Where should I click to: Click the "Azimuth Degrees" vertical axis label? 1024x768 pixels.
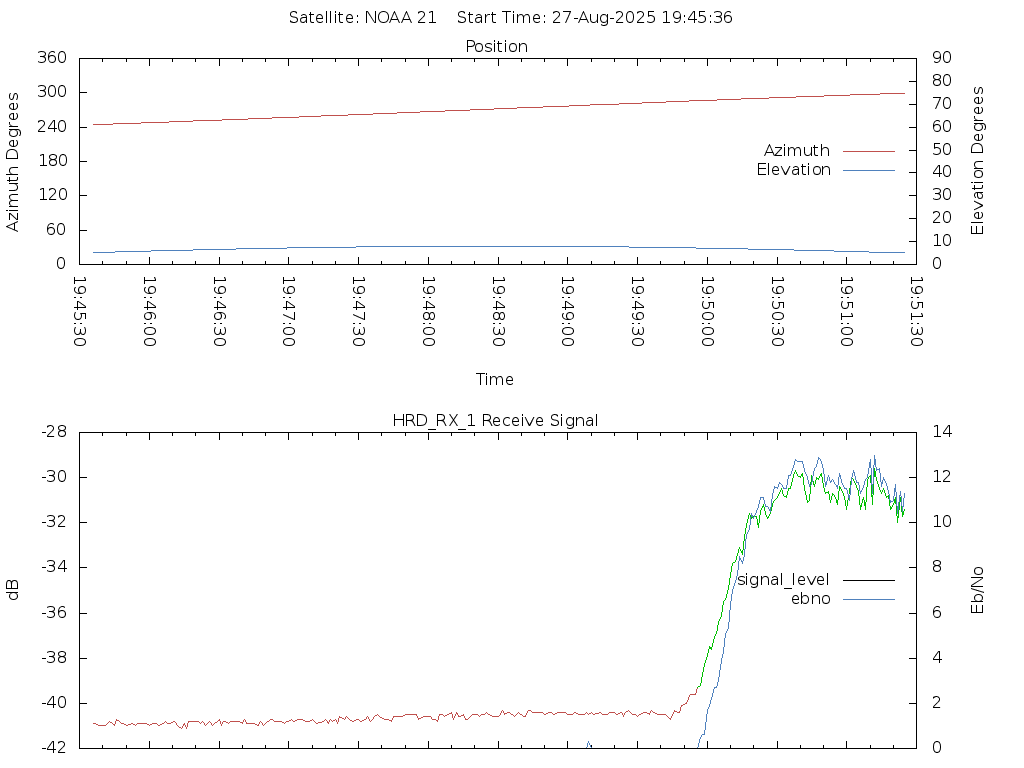coord(12,161)
